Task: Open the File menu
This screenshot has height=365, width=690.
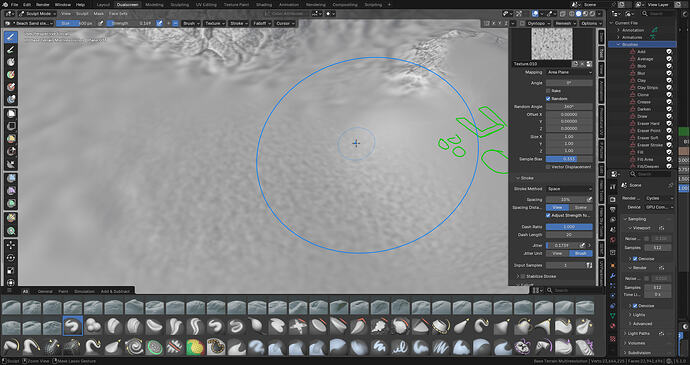Action: pos(15,5)
